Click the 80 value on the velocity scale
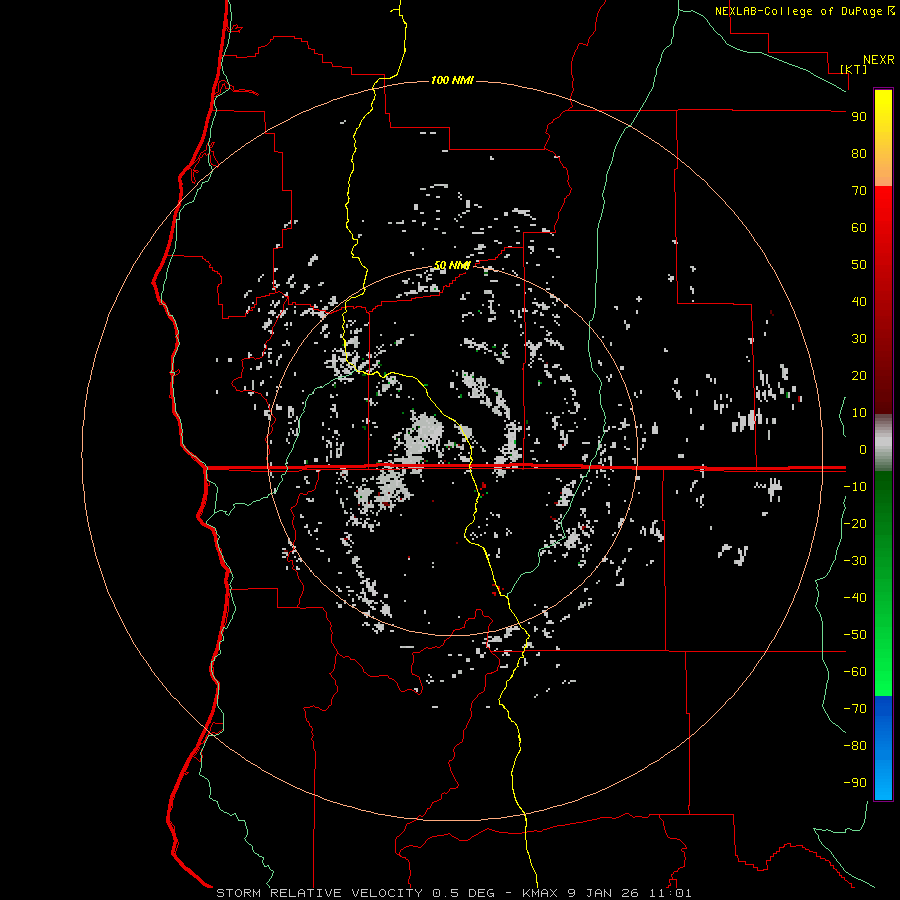This screenshot has height=900, width=900. tap(859, 154)
